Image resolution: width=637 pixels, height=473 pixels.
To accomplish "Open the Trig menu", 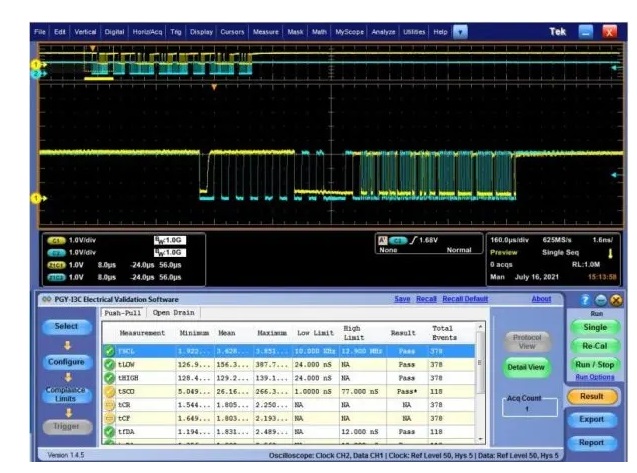I will point(176,32).
